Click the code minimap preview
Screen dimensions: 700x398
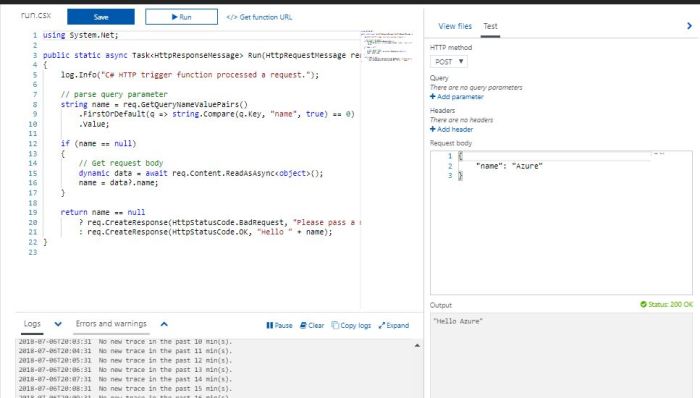pyautogui.click(x=387, y=46)
